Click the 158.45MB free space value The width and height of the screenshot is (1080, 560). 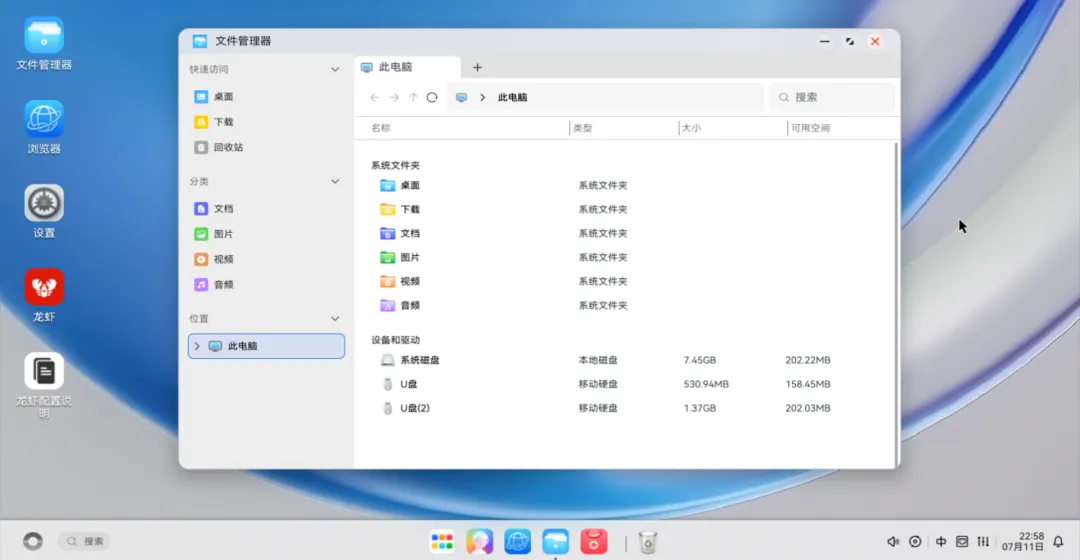click(x=808, y=384)
